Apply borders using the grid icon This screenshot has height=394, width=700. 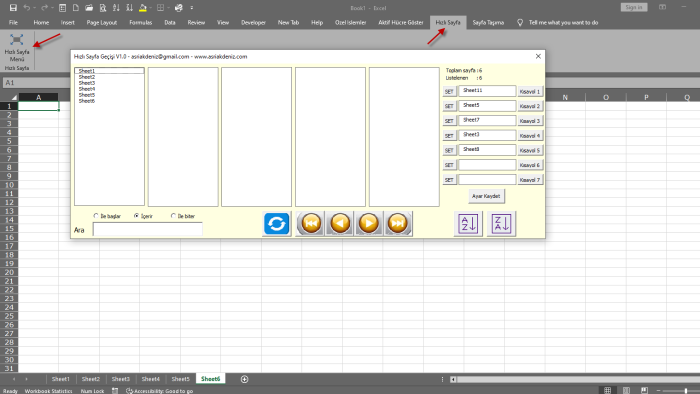(160, 8)
